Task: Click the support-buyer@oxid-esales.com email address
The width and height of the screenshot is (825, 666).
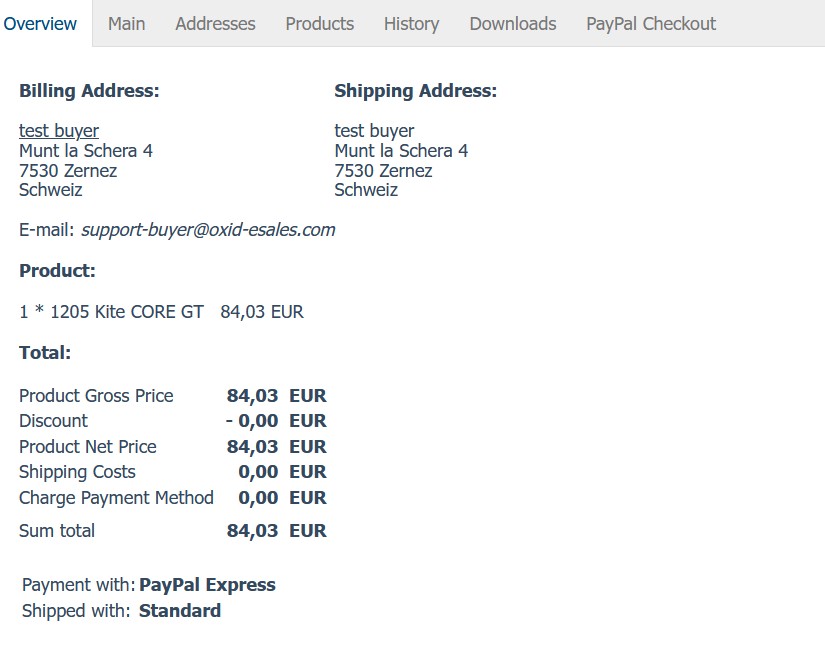Action: 208,230
